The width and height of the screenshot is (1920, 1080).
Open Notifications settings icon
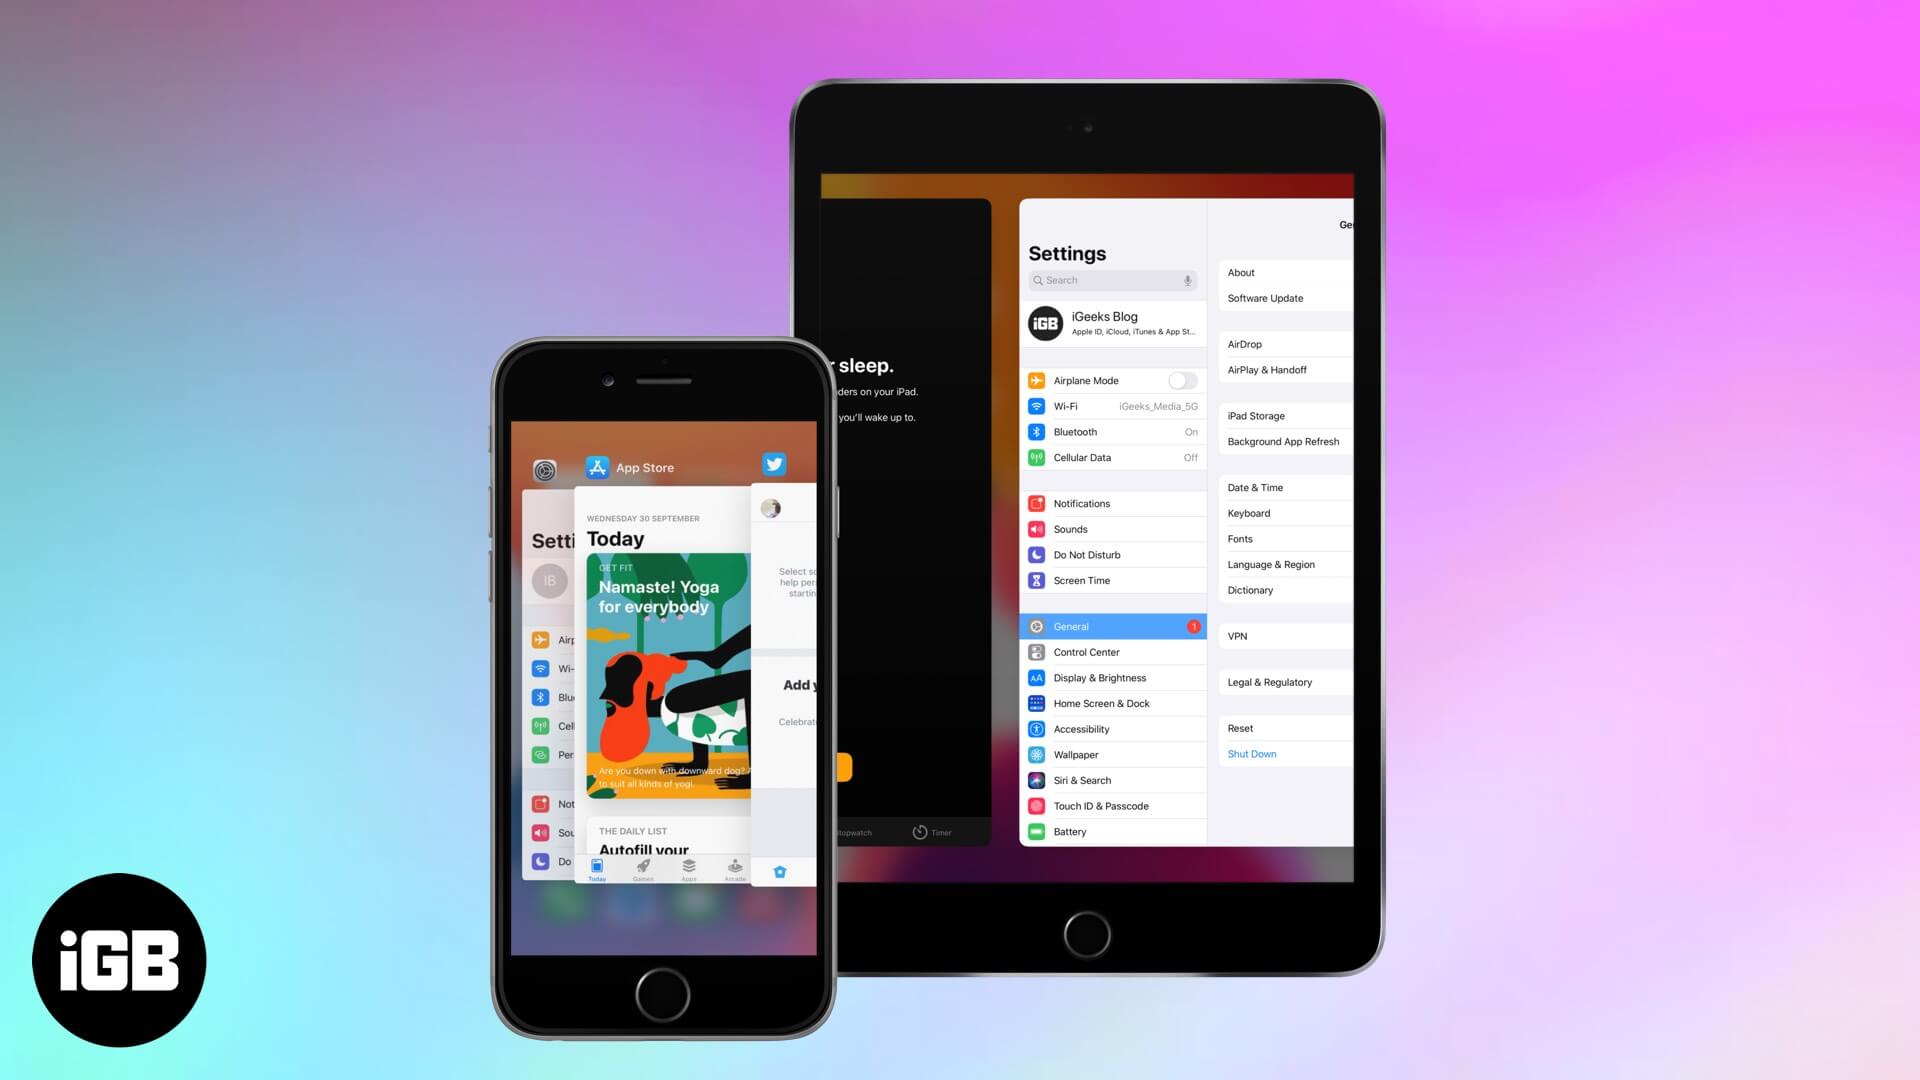tap(1036, 502)
